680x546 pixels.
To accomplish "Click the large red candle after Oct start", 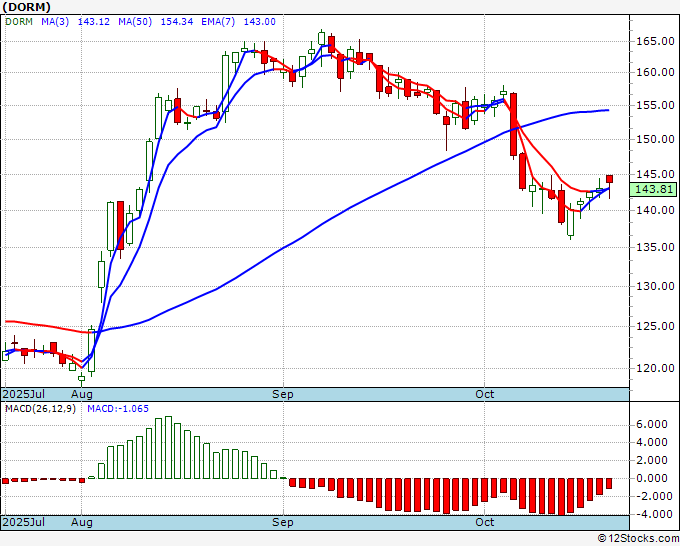I will 513,124.
